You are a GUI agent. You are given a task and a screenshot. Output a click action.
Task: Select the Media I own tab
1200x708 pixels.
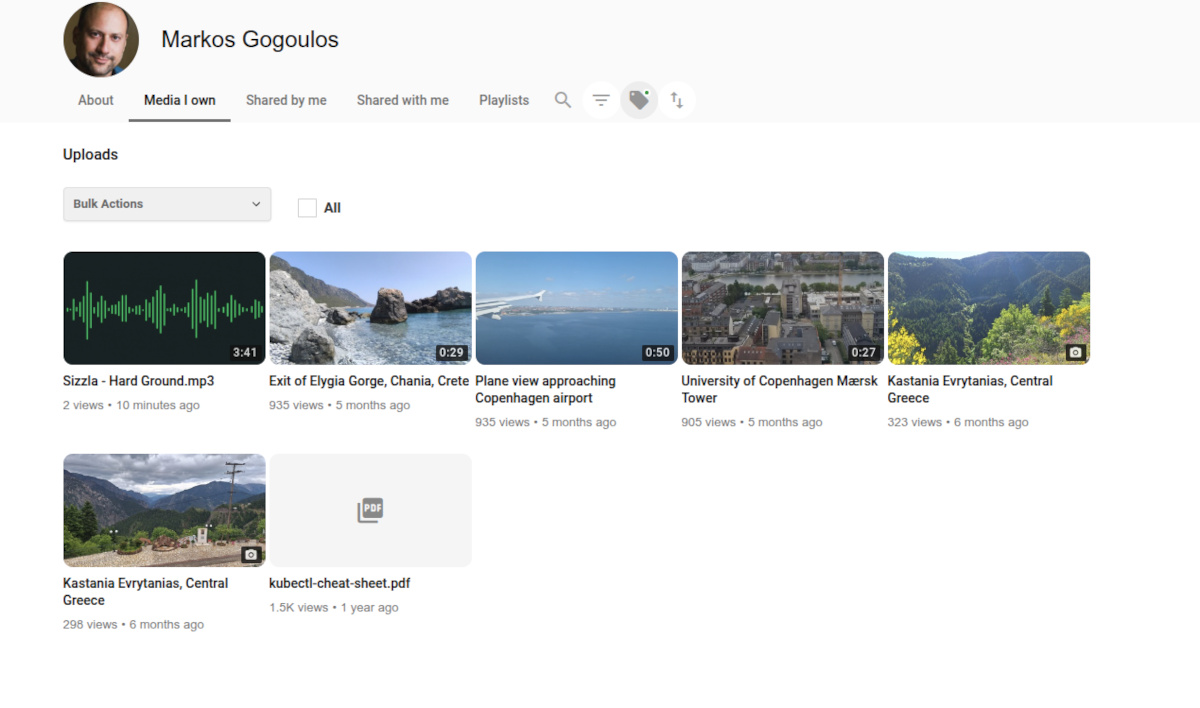(x=179, y=100)
